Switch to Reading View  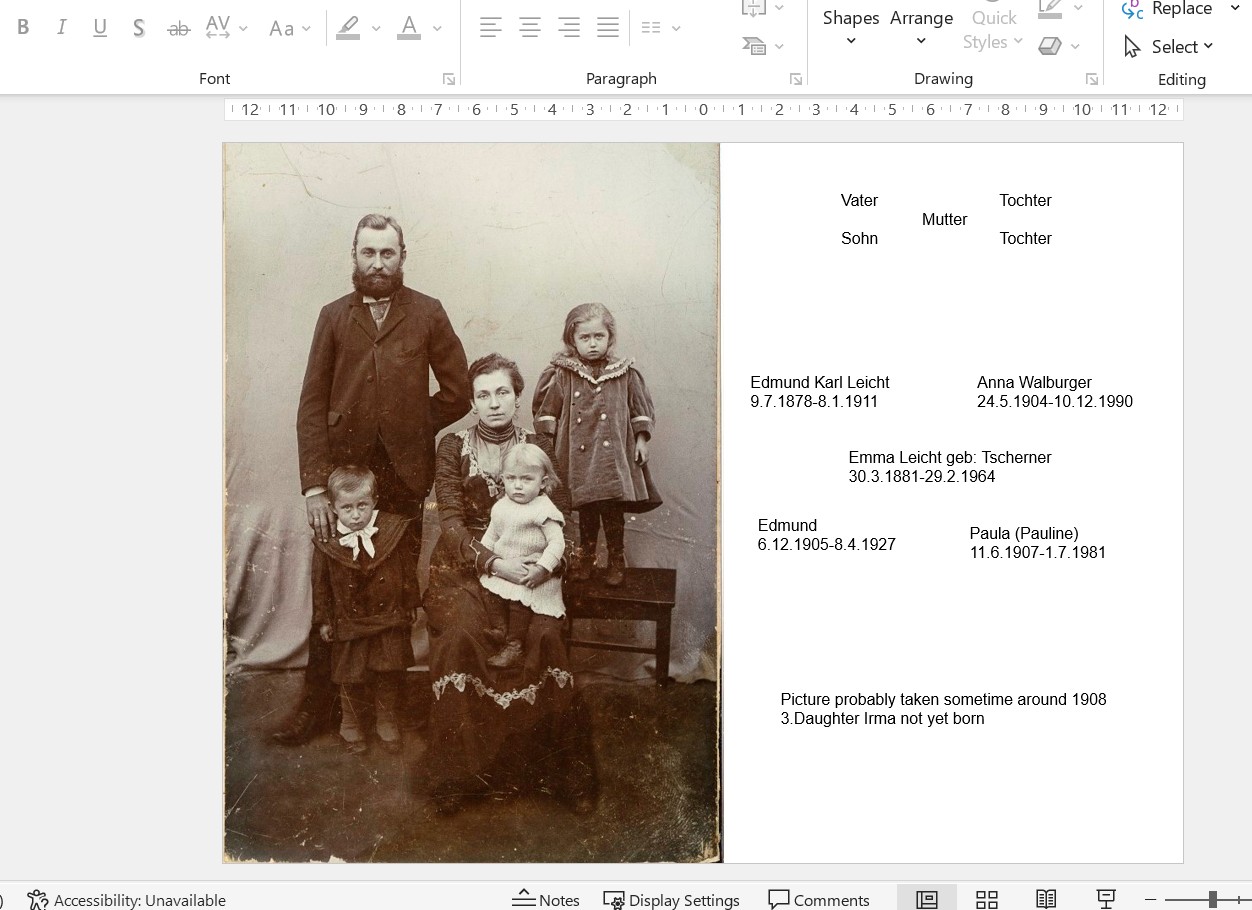coord(1046,899)
